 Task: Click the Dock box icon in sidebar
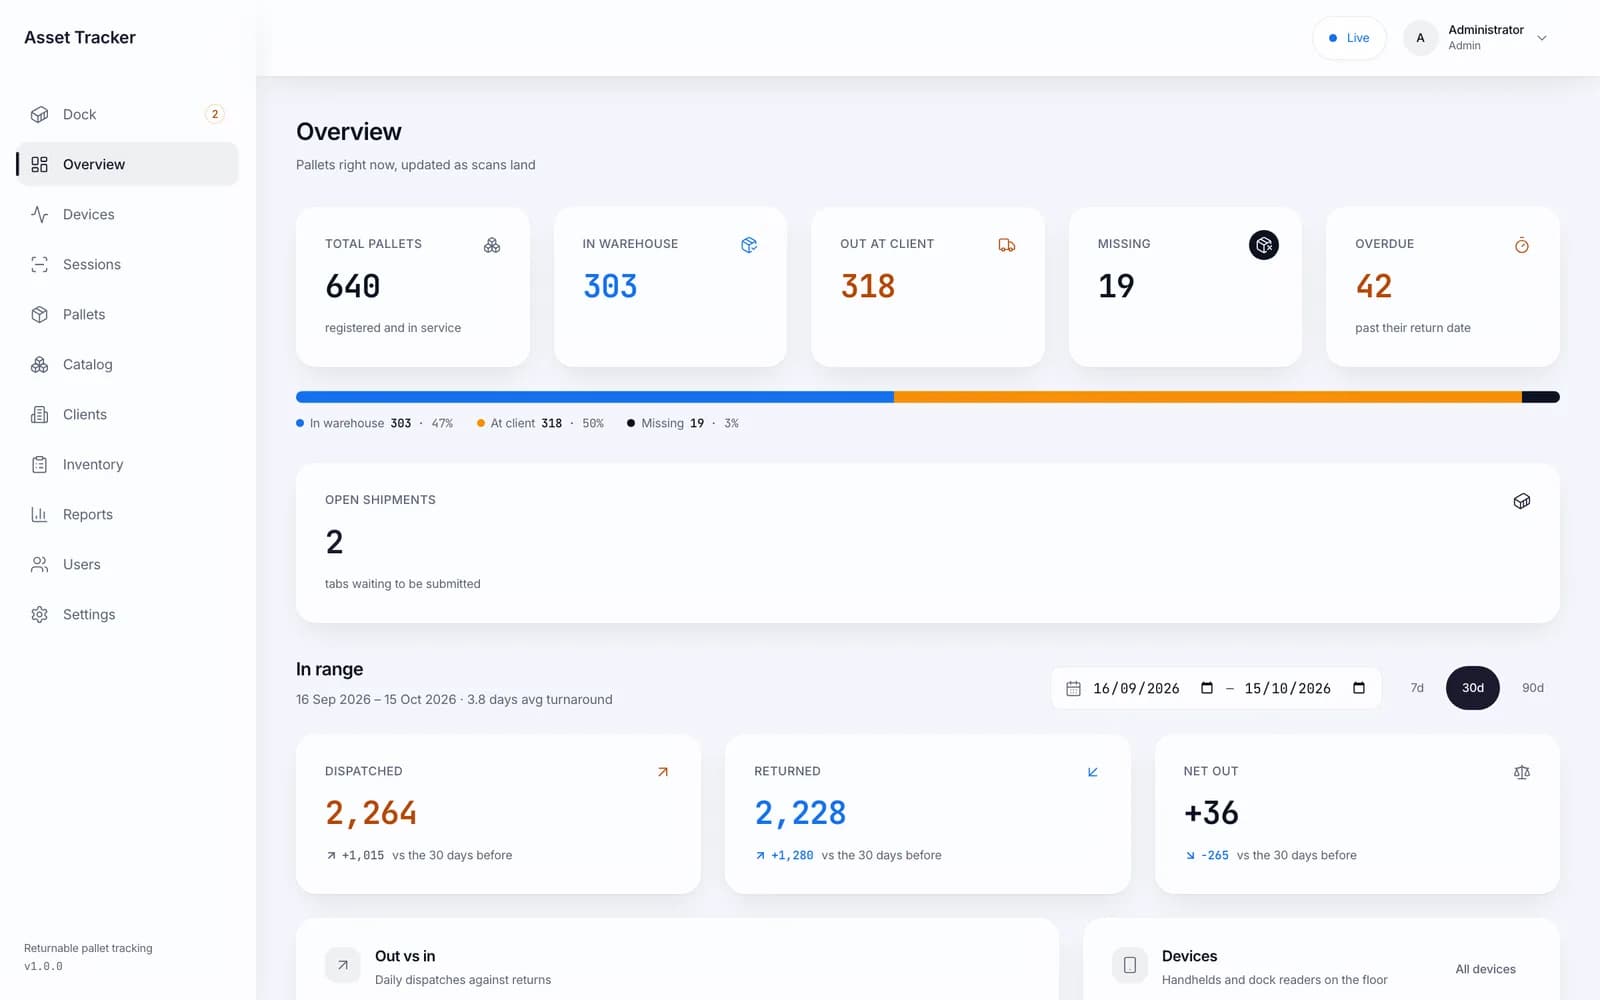[x=39, y=114]
